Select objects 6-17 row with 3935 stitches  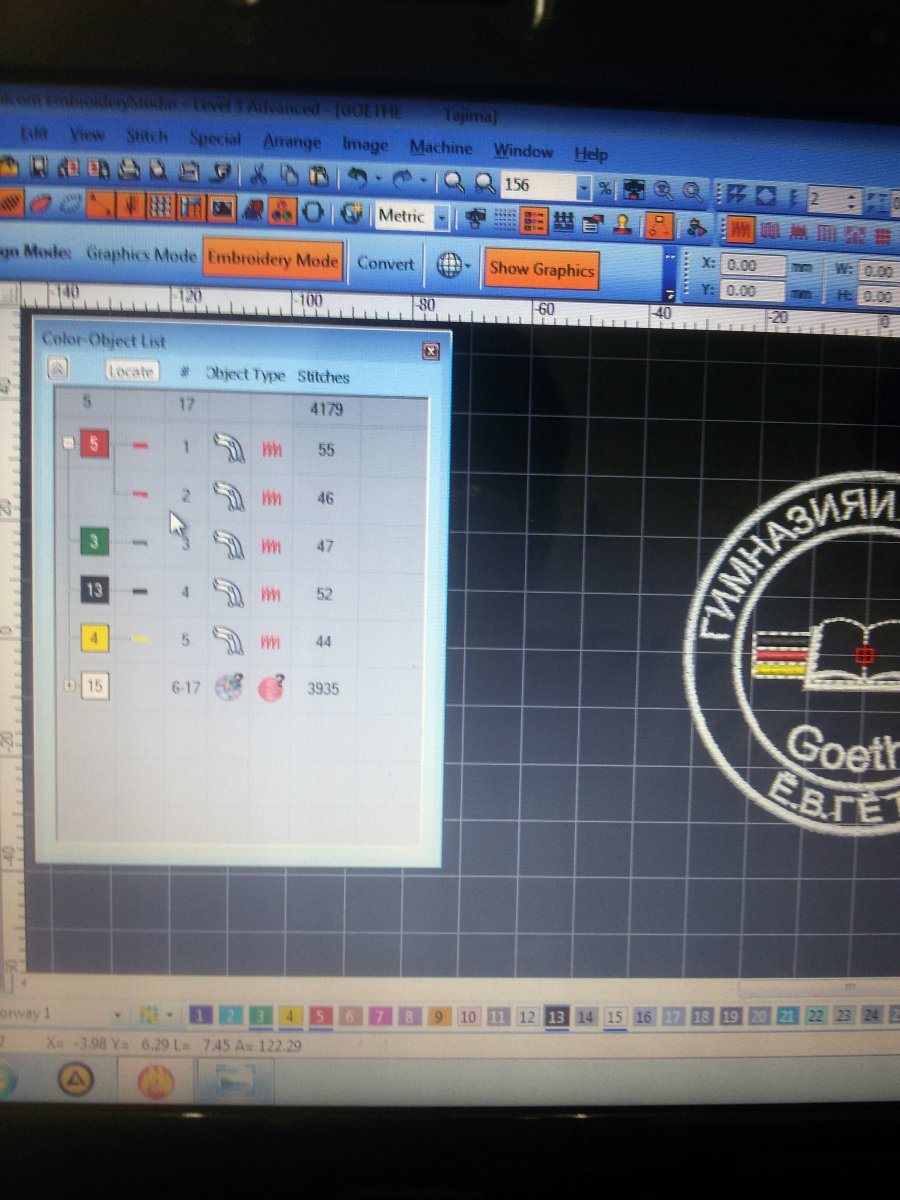pos(241,688)
